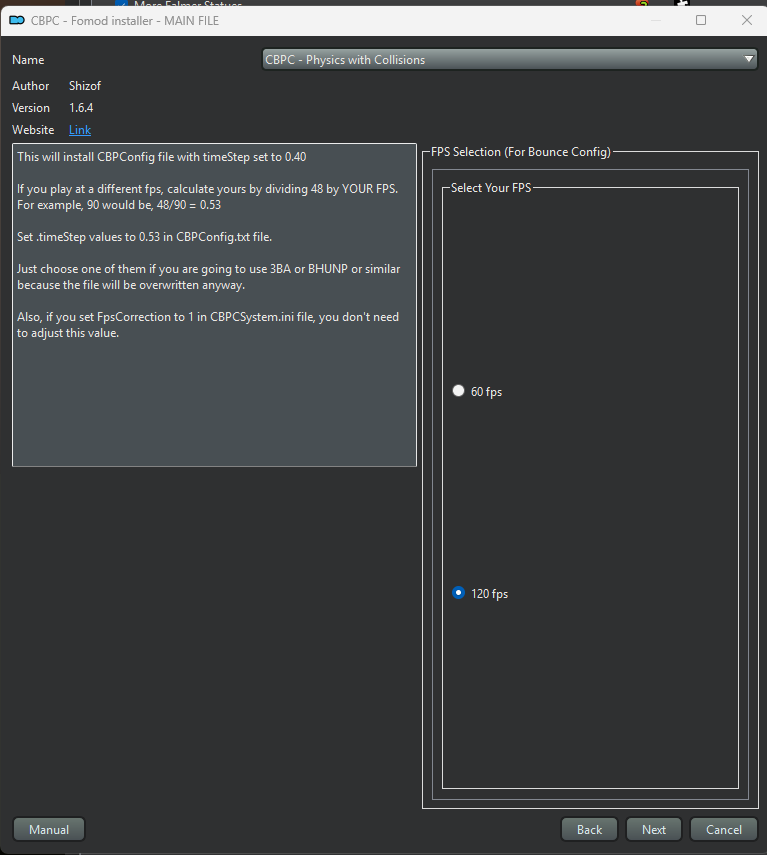The image size is (767, 855).
Task: Close the Fomod installer window
Action: click(x=747, y=20)
